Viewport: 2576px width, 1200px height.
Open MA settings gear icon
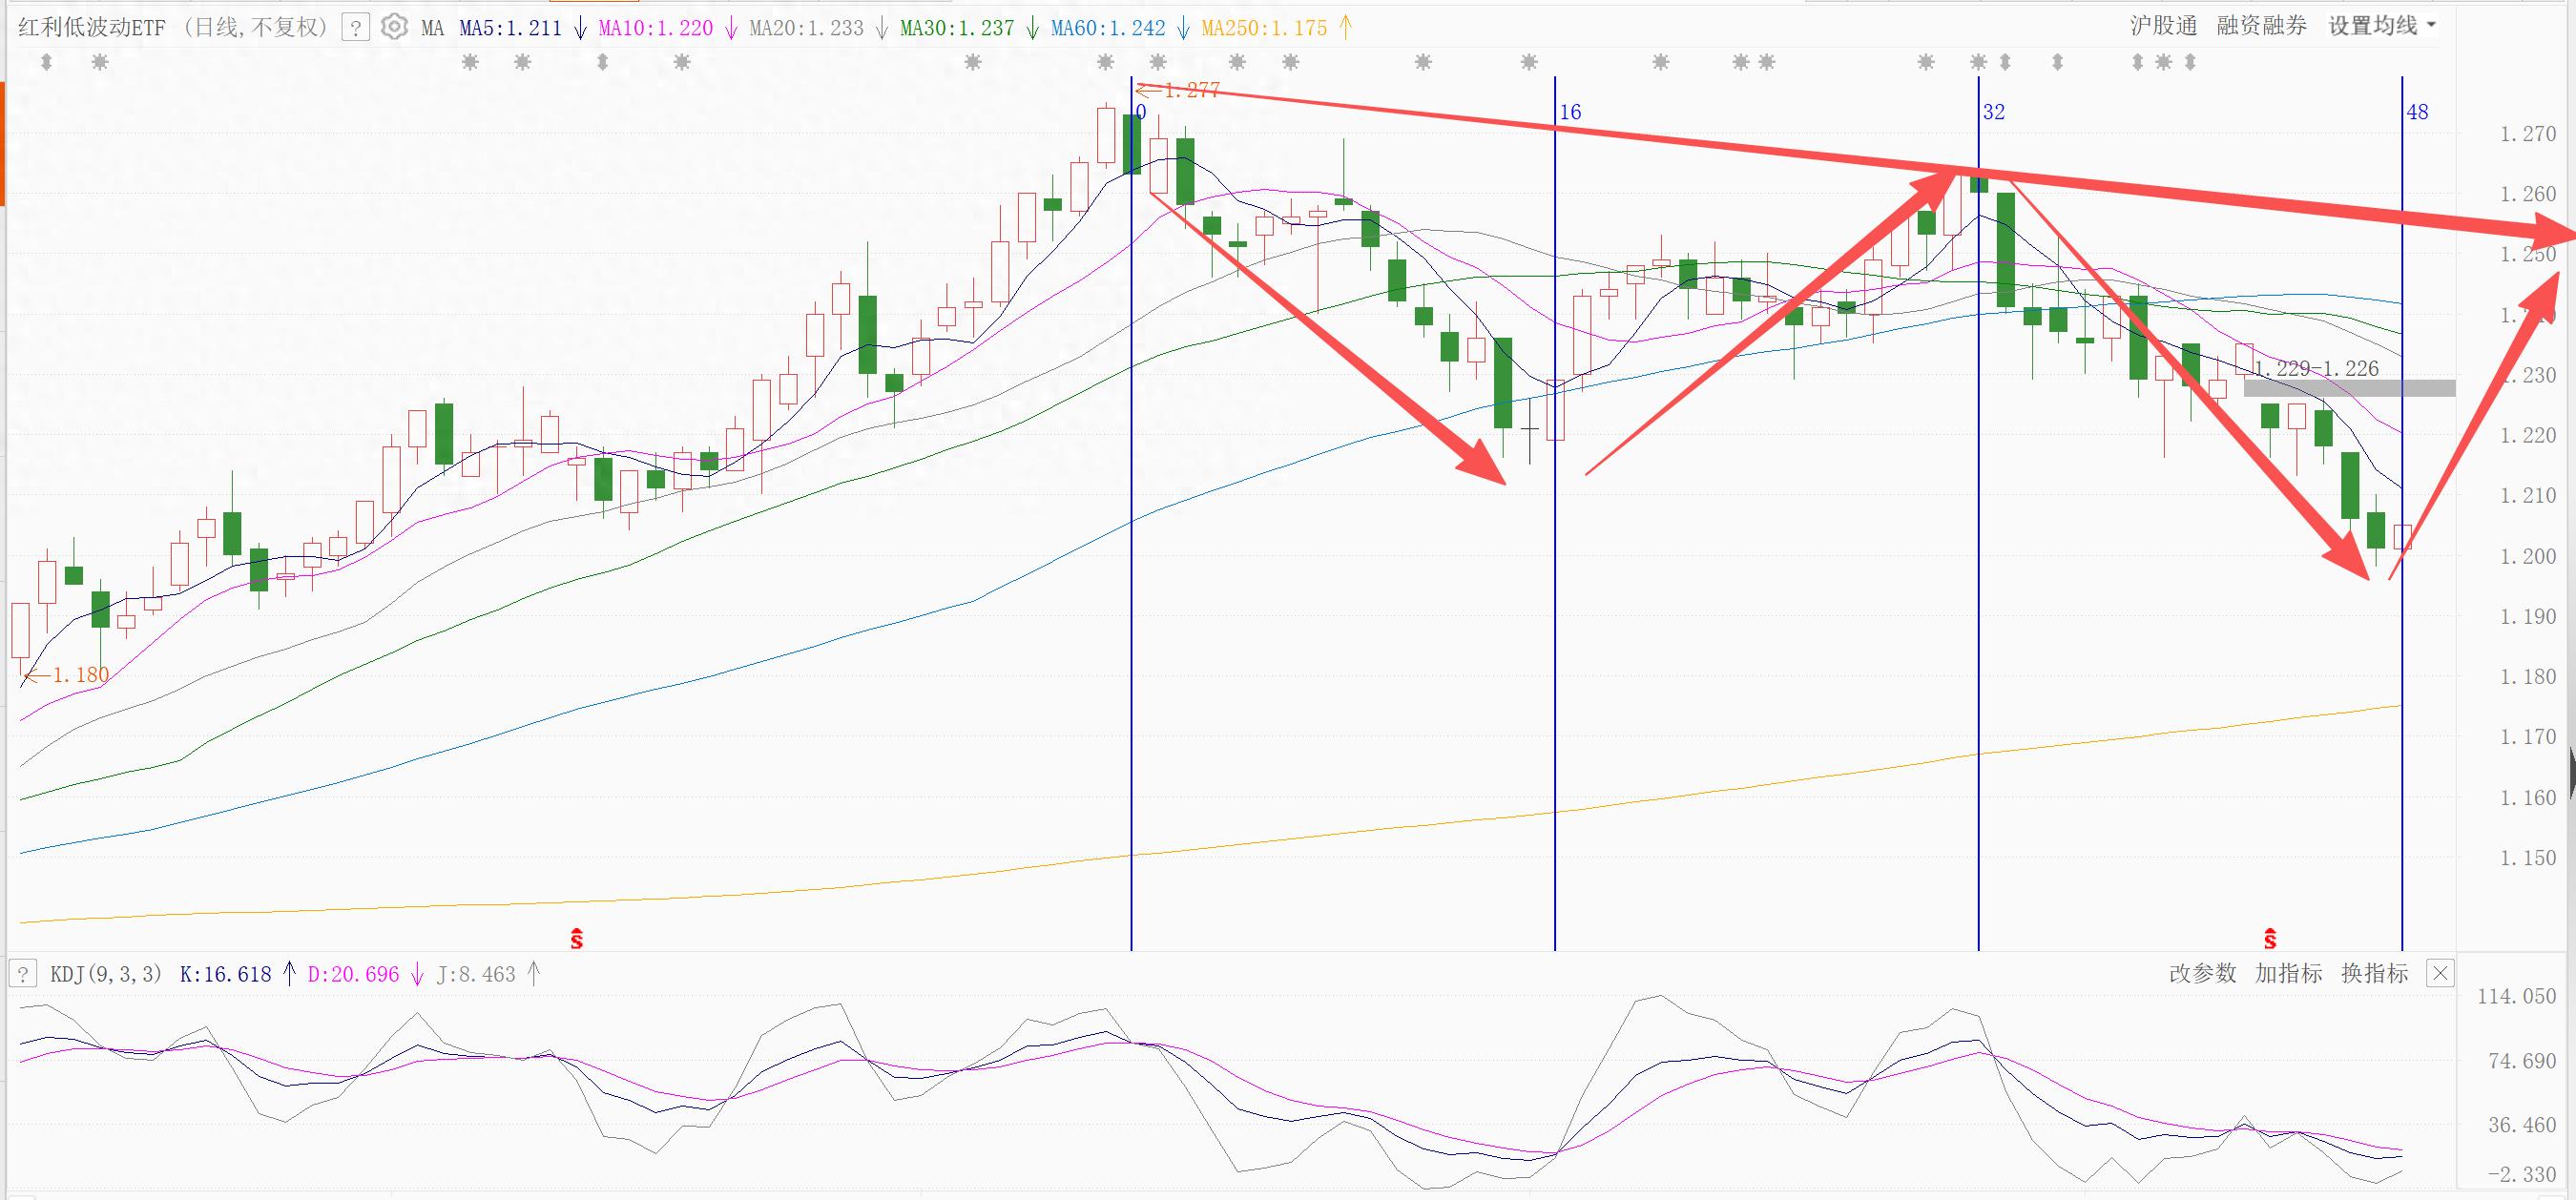[x=395, y=27]
